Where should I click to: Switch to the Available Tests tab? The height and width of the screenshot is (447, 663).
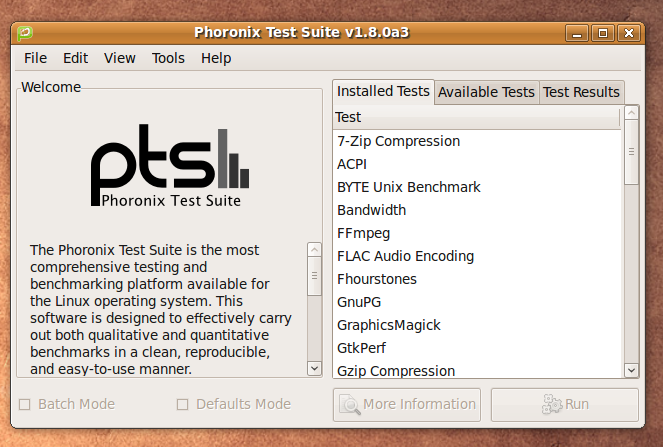pos(486,92)
